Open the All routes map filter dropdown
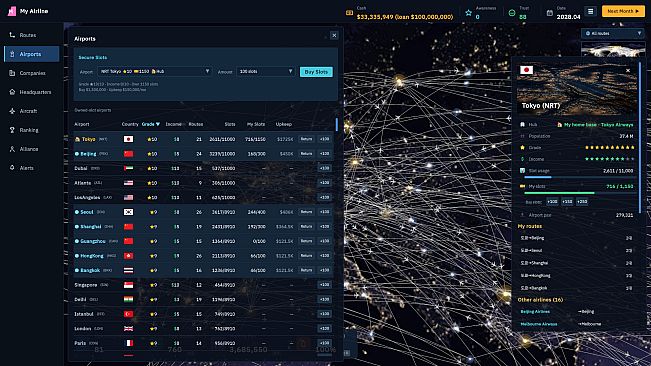 click(x=613, y=33)
